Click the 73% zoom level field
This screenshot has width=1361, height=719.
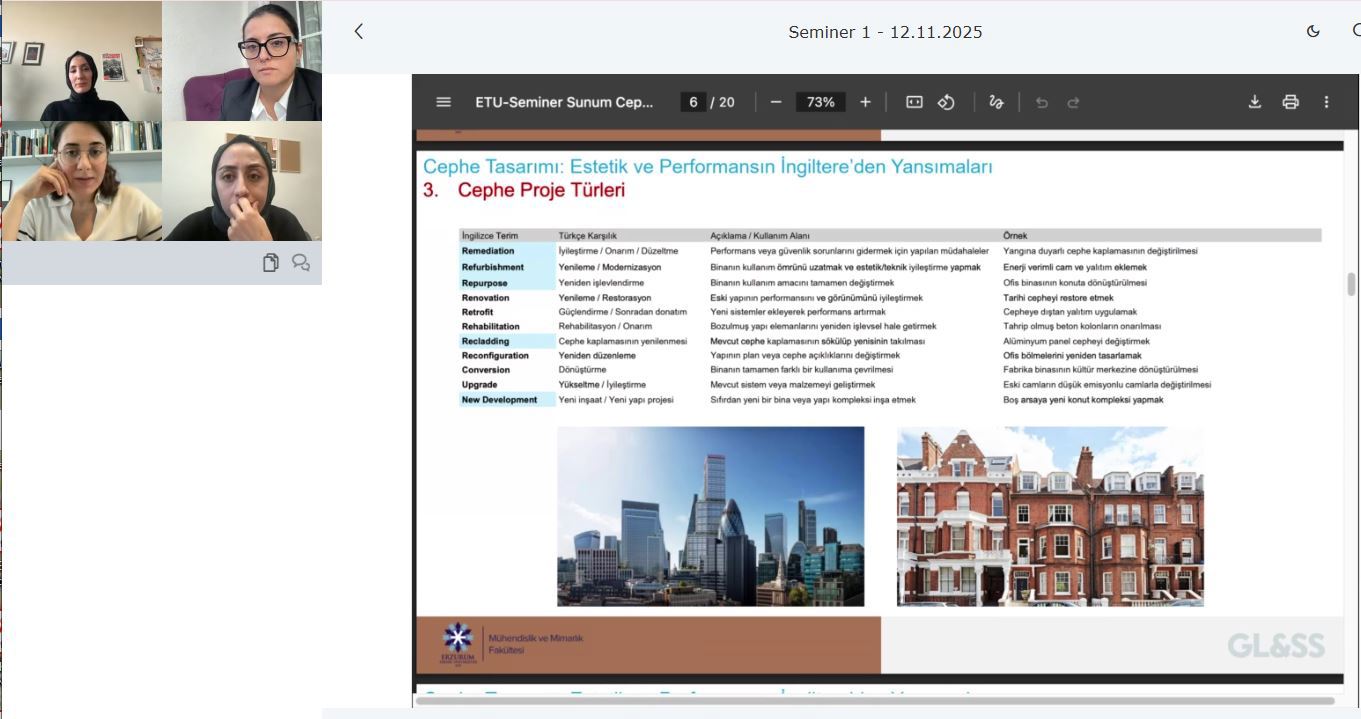pos(820,102)
